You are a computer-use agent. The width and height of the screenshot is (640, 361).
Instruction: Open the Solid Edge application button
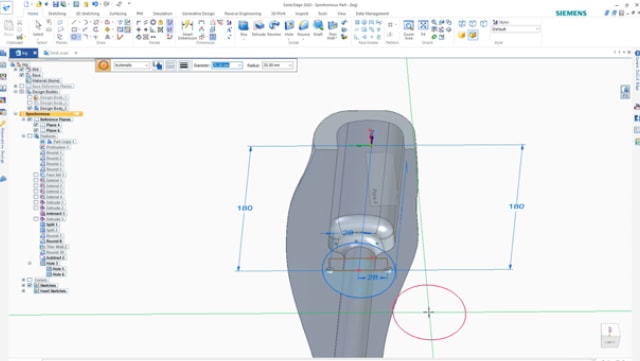[x=7, y=7]
